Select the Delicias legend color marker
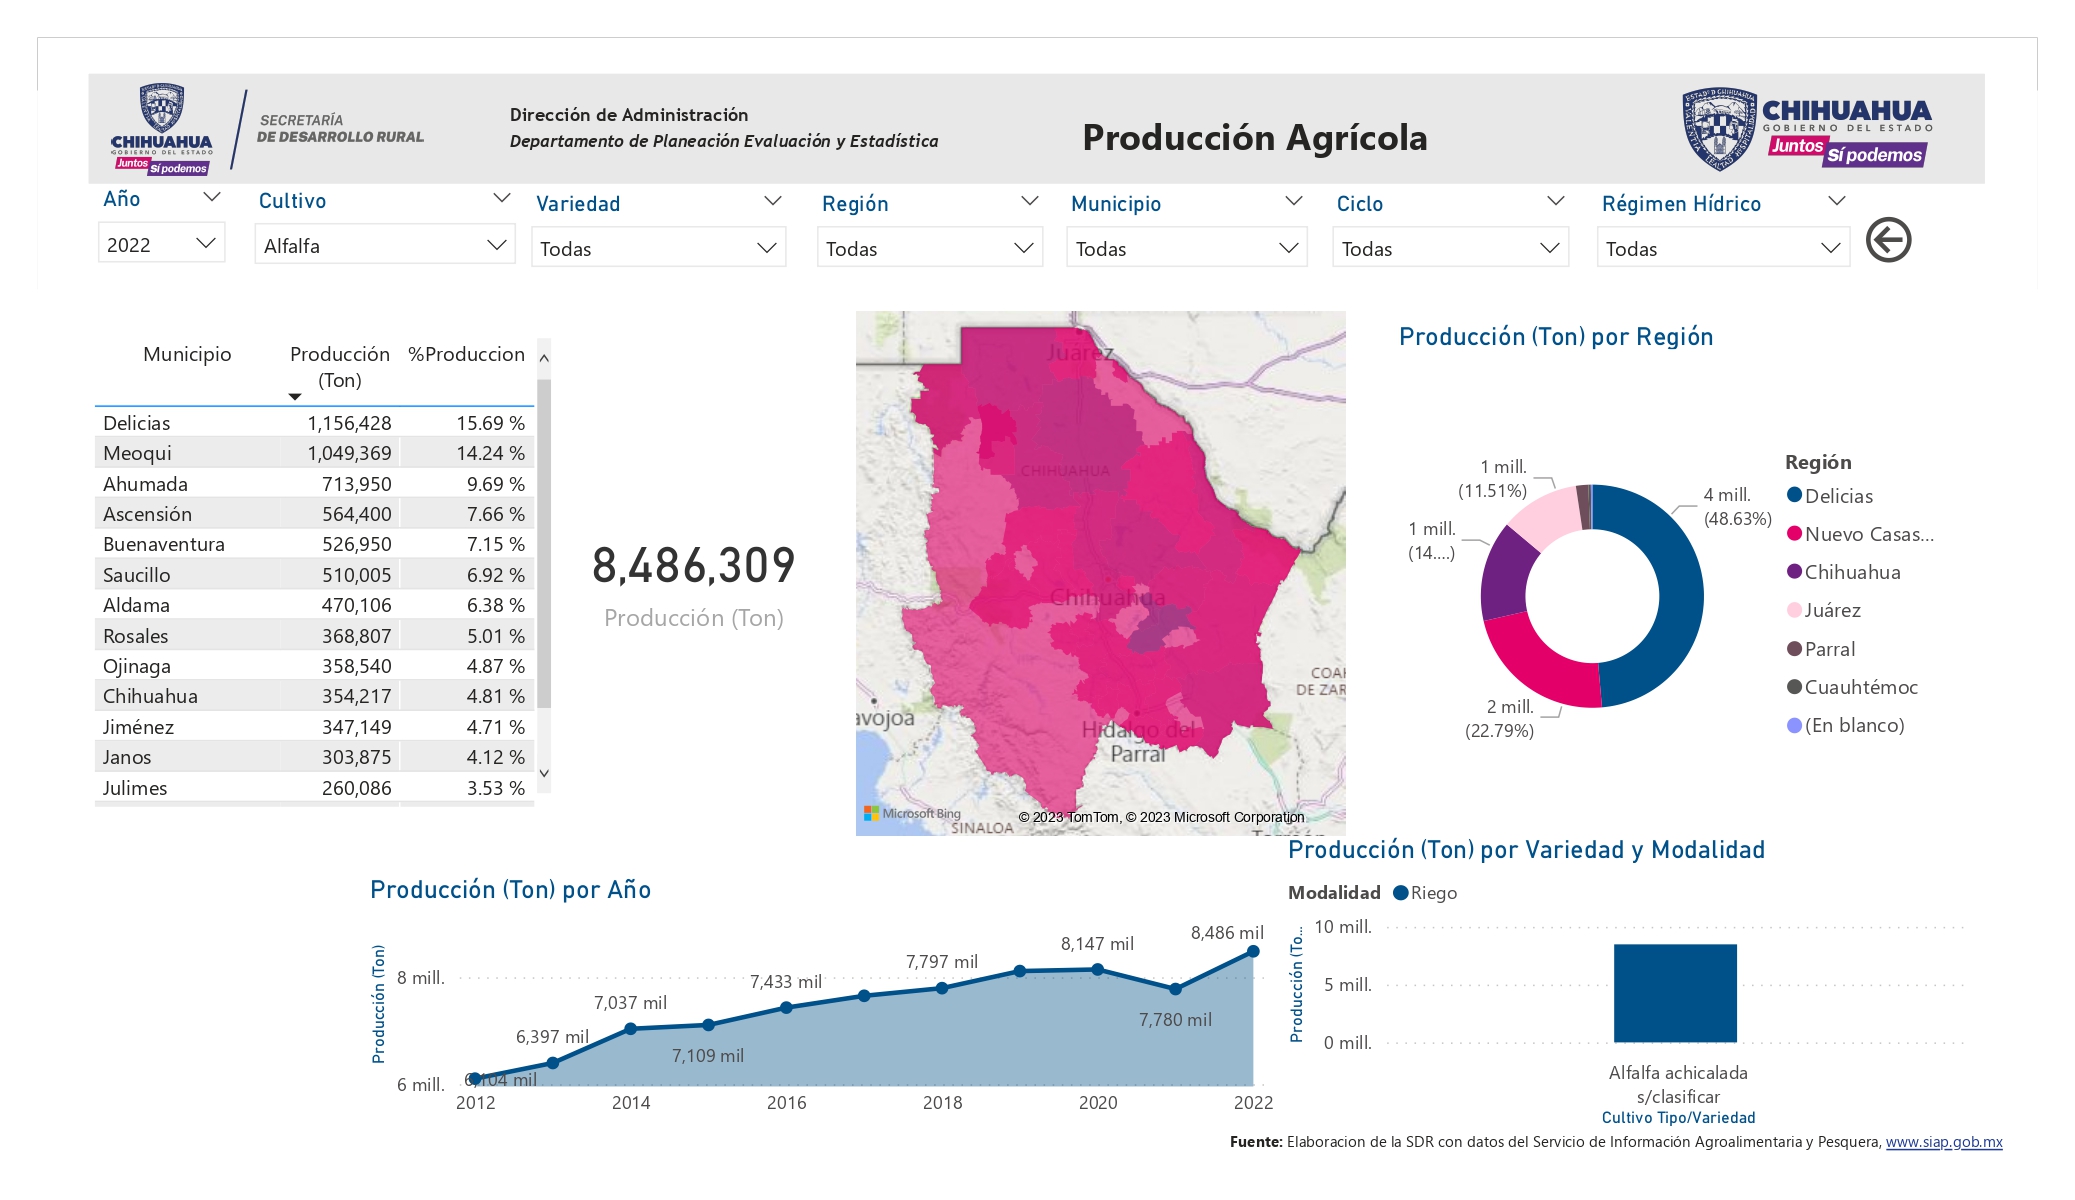This screenshot has height=1200, width=2075. (x=1794, y=495)
